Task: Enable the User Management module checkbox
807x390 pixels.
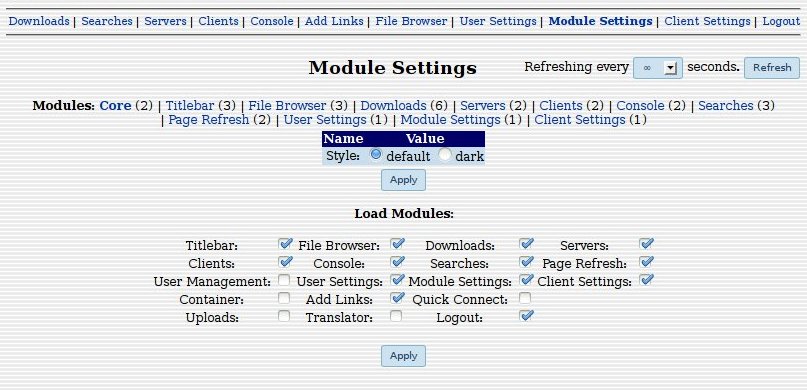Action: 284,280
